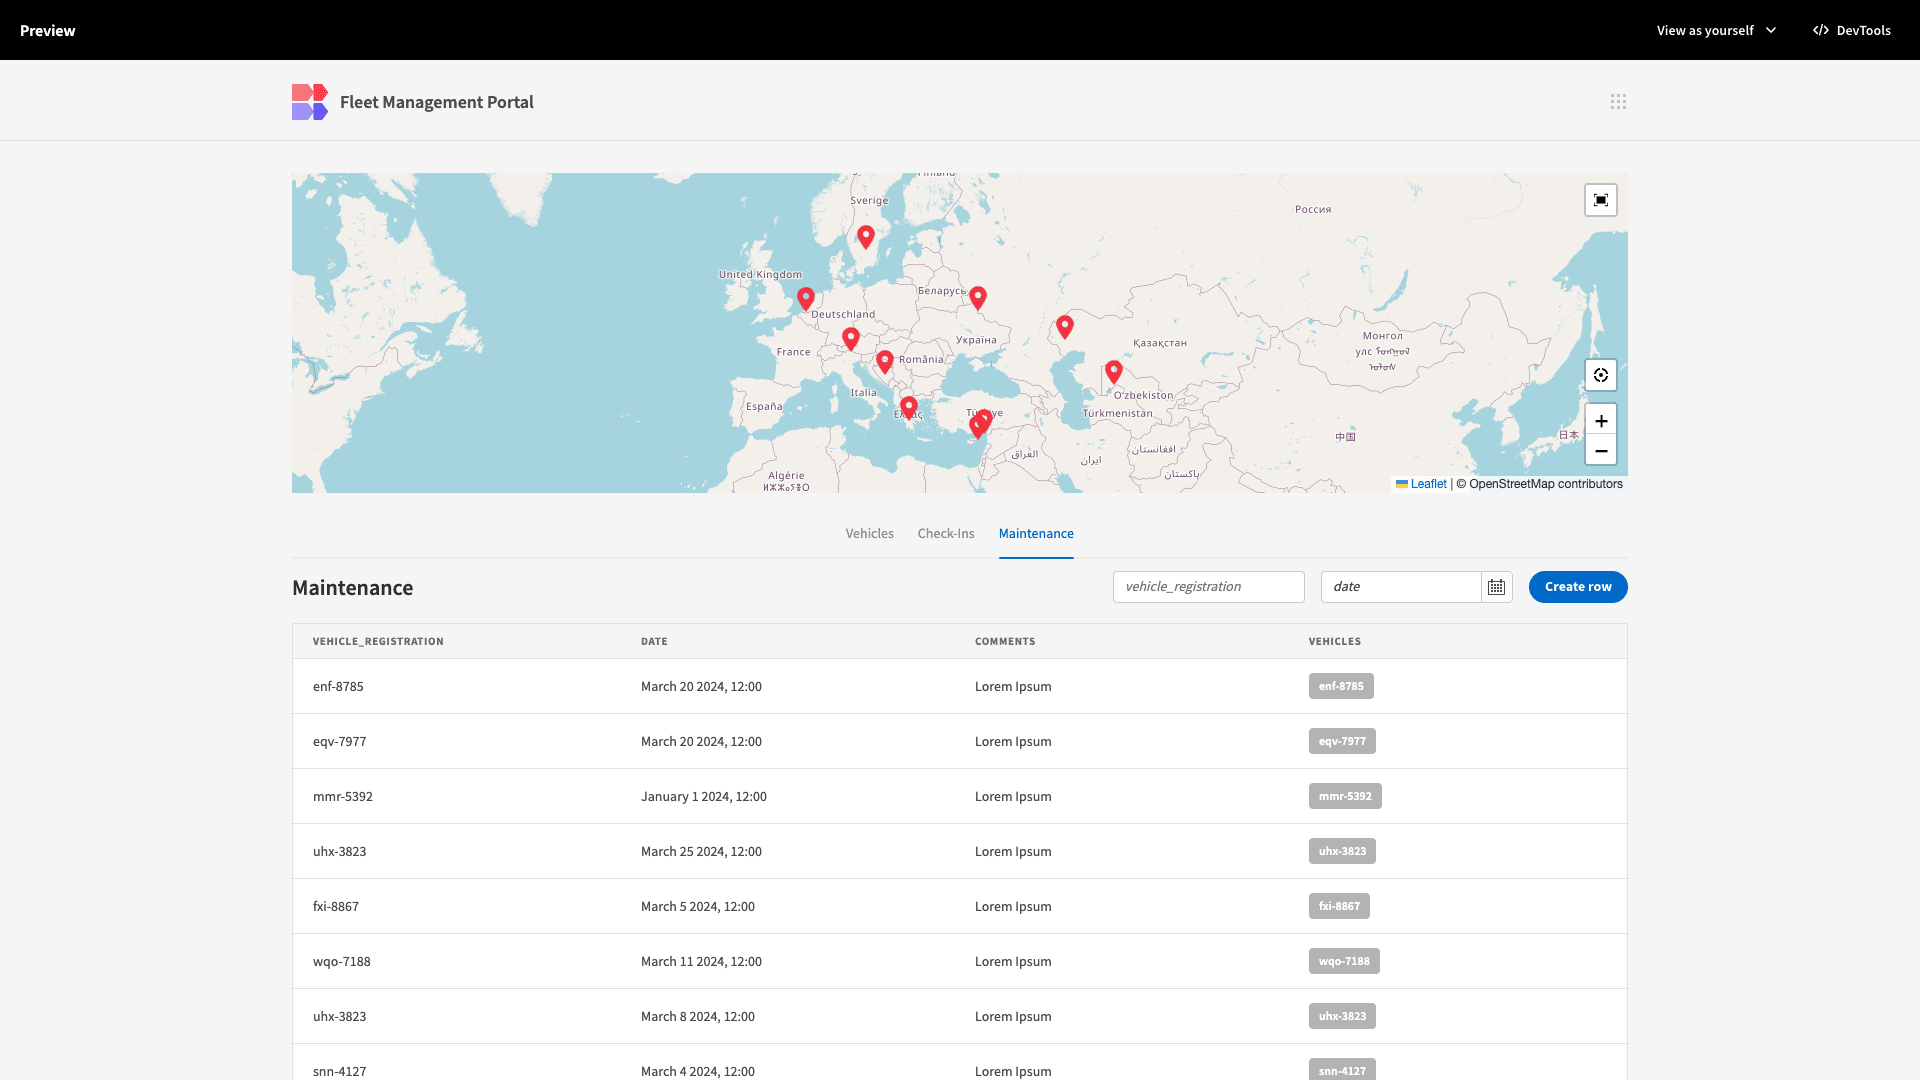Focus the vehicle_registration filter field
The width and height of the screenshot is (1920, 1080).
1209,587
